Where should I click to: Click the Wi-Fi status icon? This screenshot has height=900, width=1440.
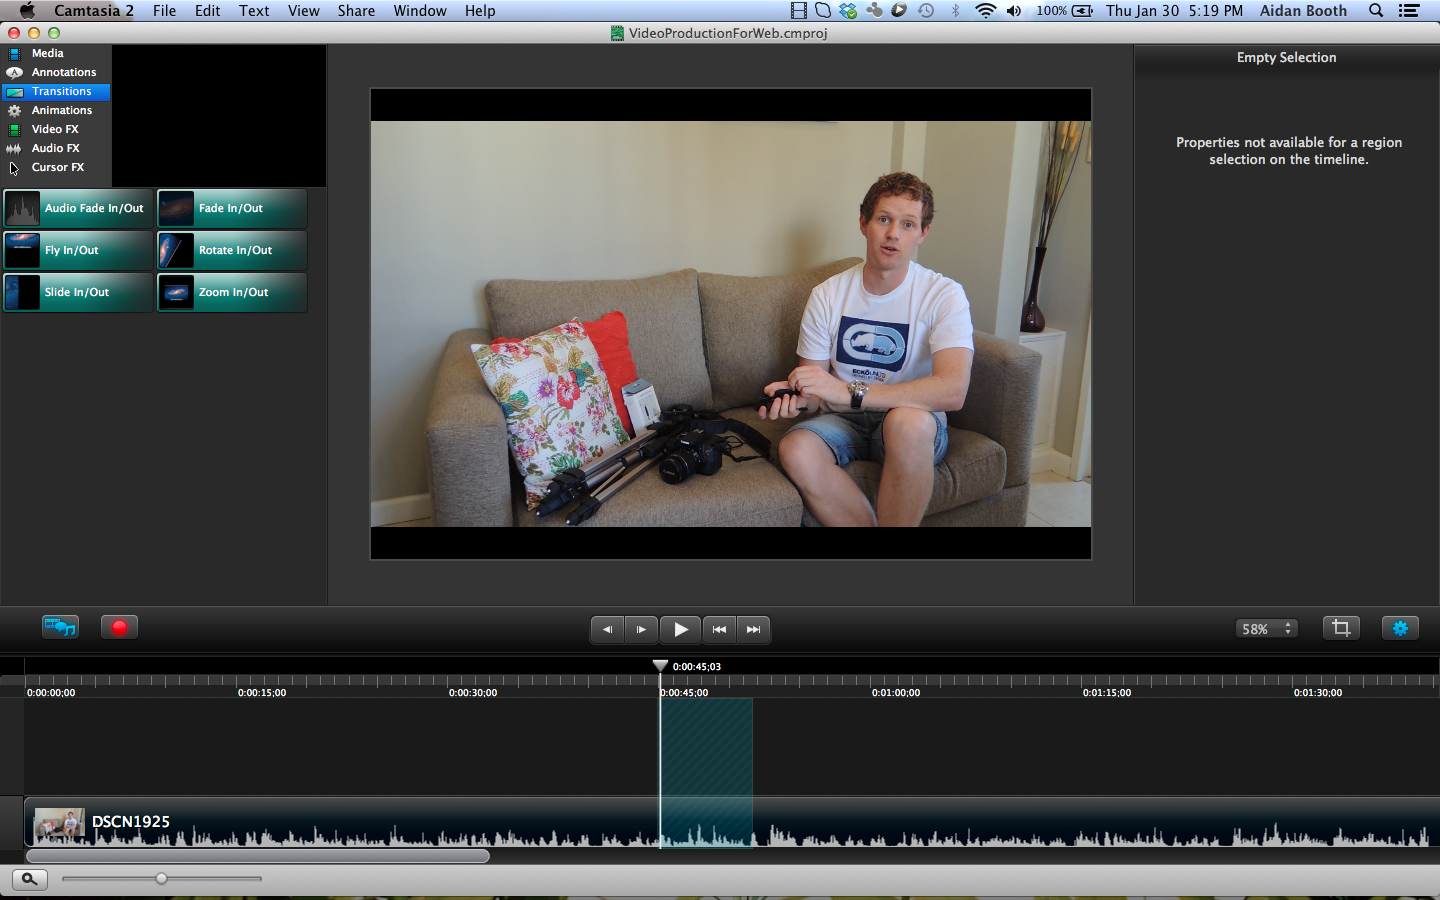point(985,11)
